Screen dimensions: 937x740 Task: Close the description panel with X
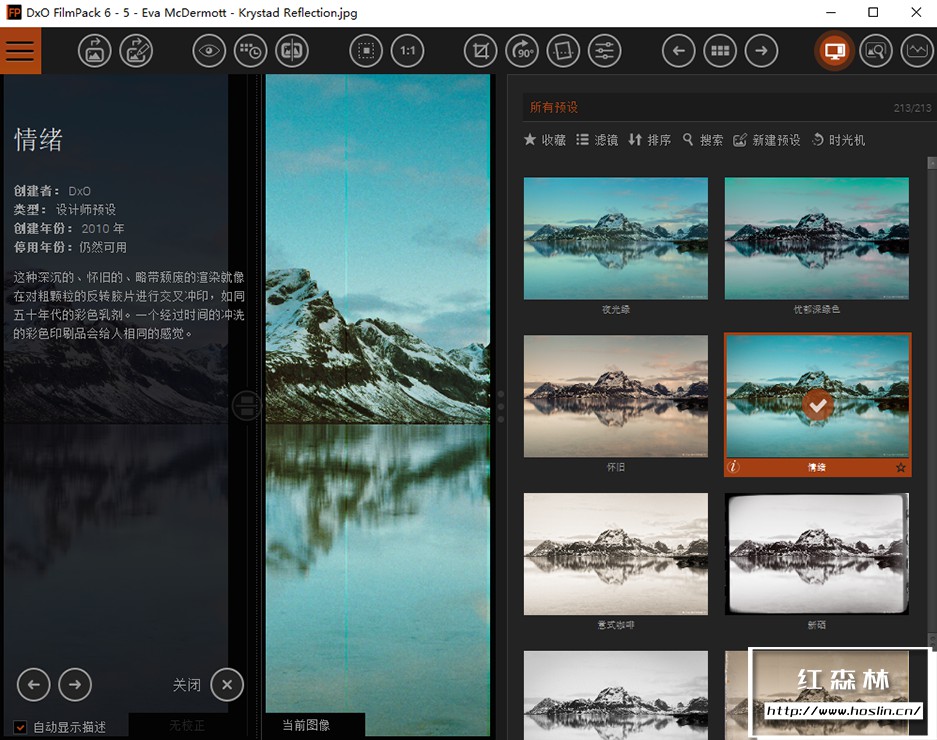click(227, 684)
